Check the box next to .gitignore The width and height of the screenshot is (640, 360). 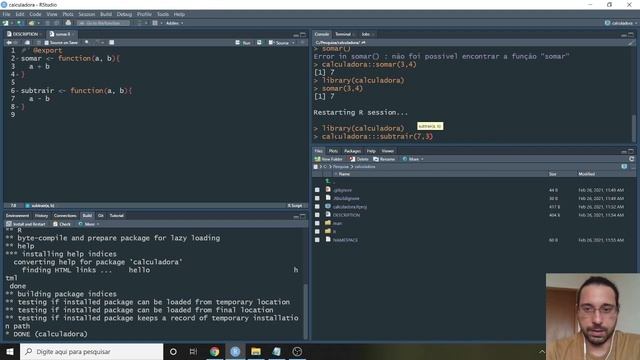(x=317, y=190)
